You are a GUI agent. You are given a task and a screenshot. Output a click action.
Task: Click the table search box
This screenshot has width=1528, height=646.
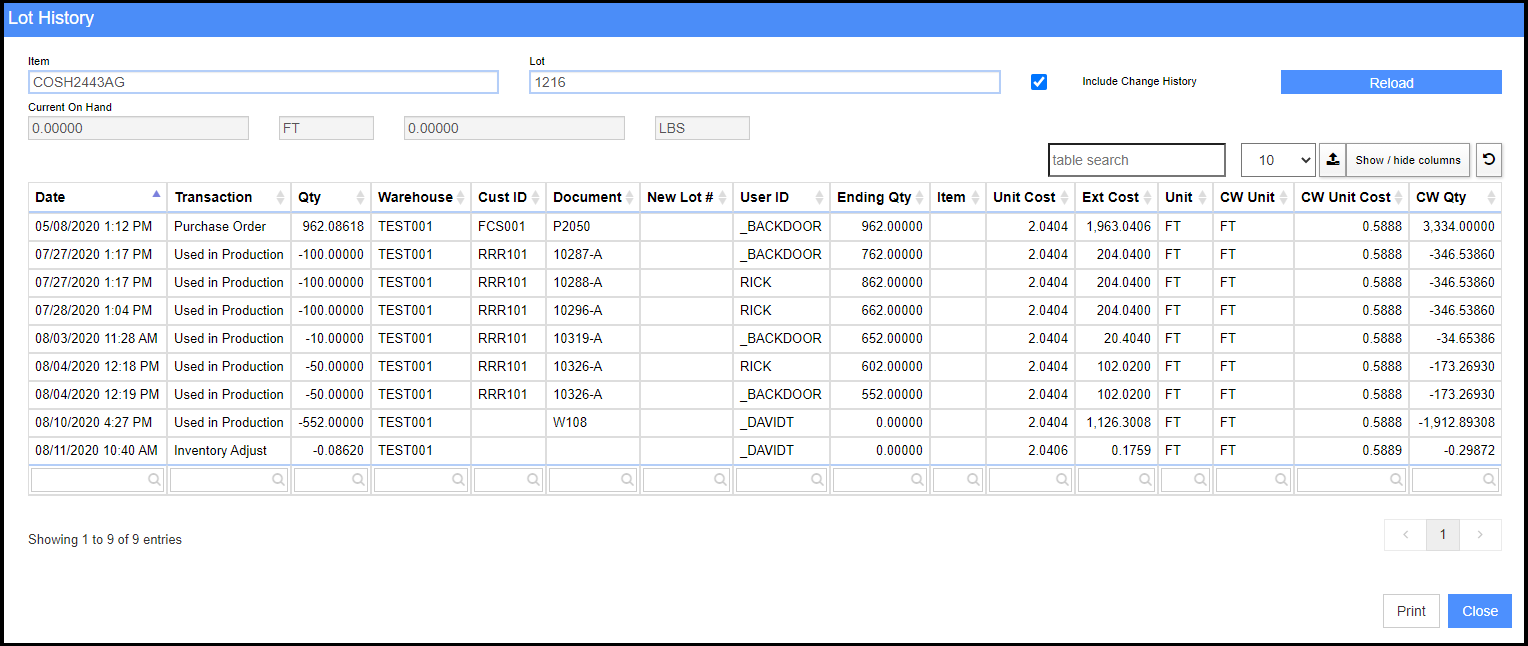click(x=1137, y=160)
